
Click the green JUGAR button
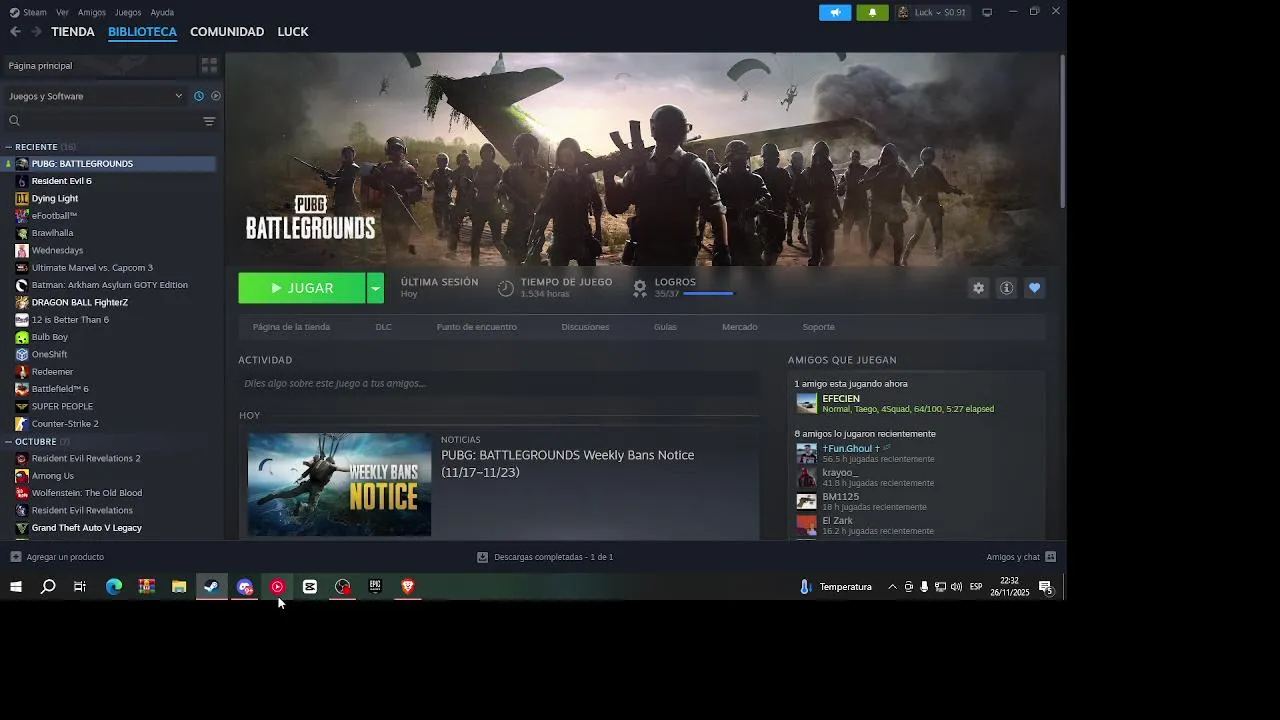click(x=302, y=288)
